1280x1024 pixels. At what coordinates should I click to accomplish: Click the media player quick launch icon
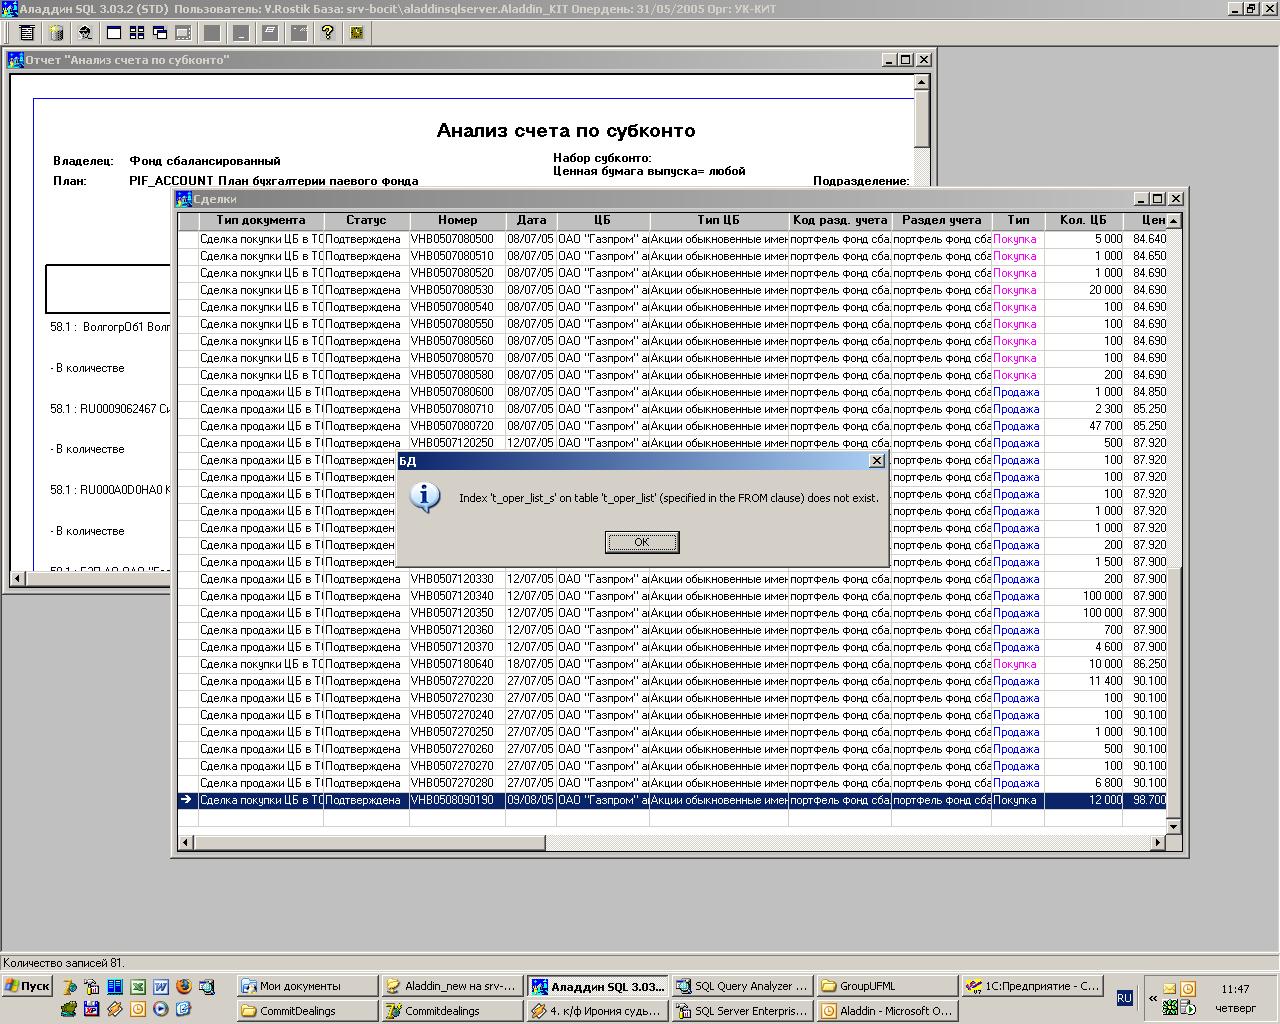(160, 1010)
